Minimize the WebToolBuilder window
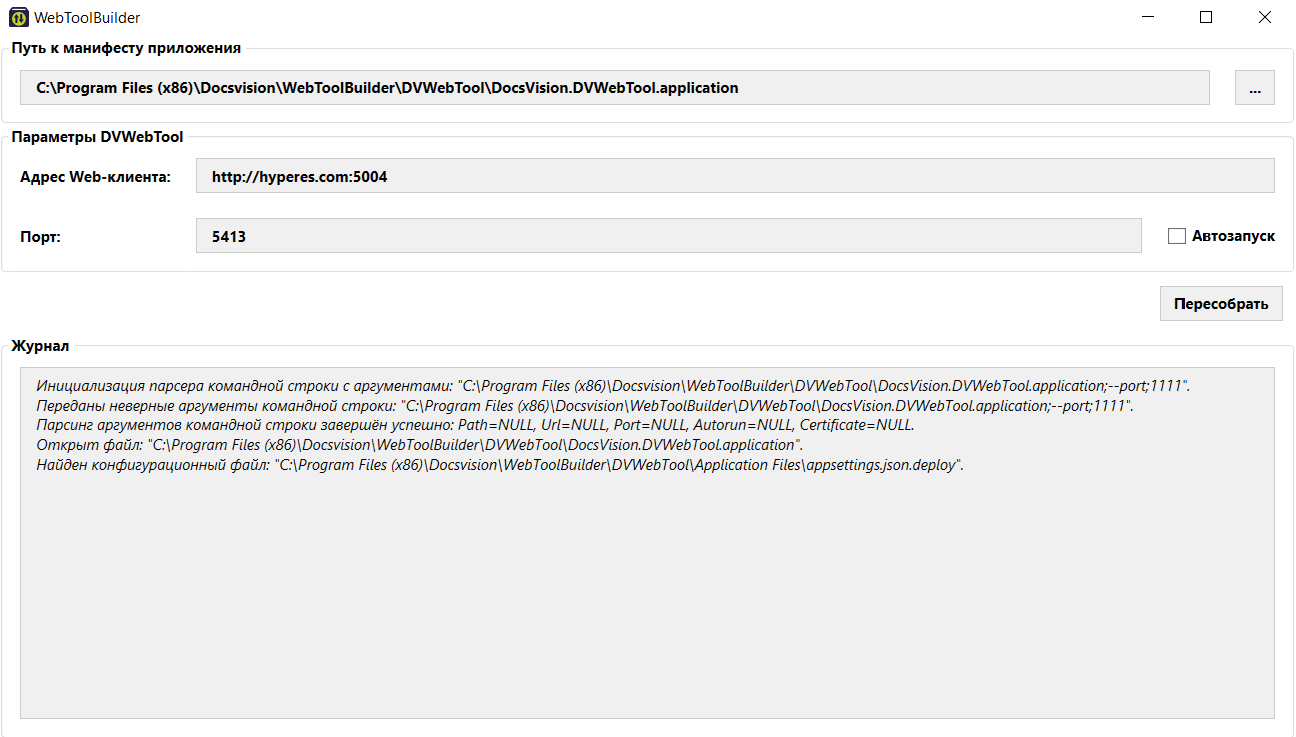 tap(1146, 17)
